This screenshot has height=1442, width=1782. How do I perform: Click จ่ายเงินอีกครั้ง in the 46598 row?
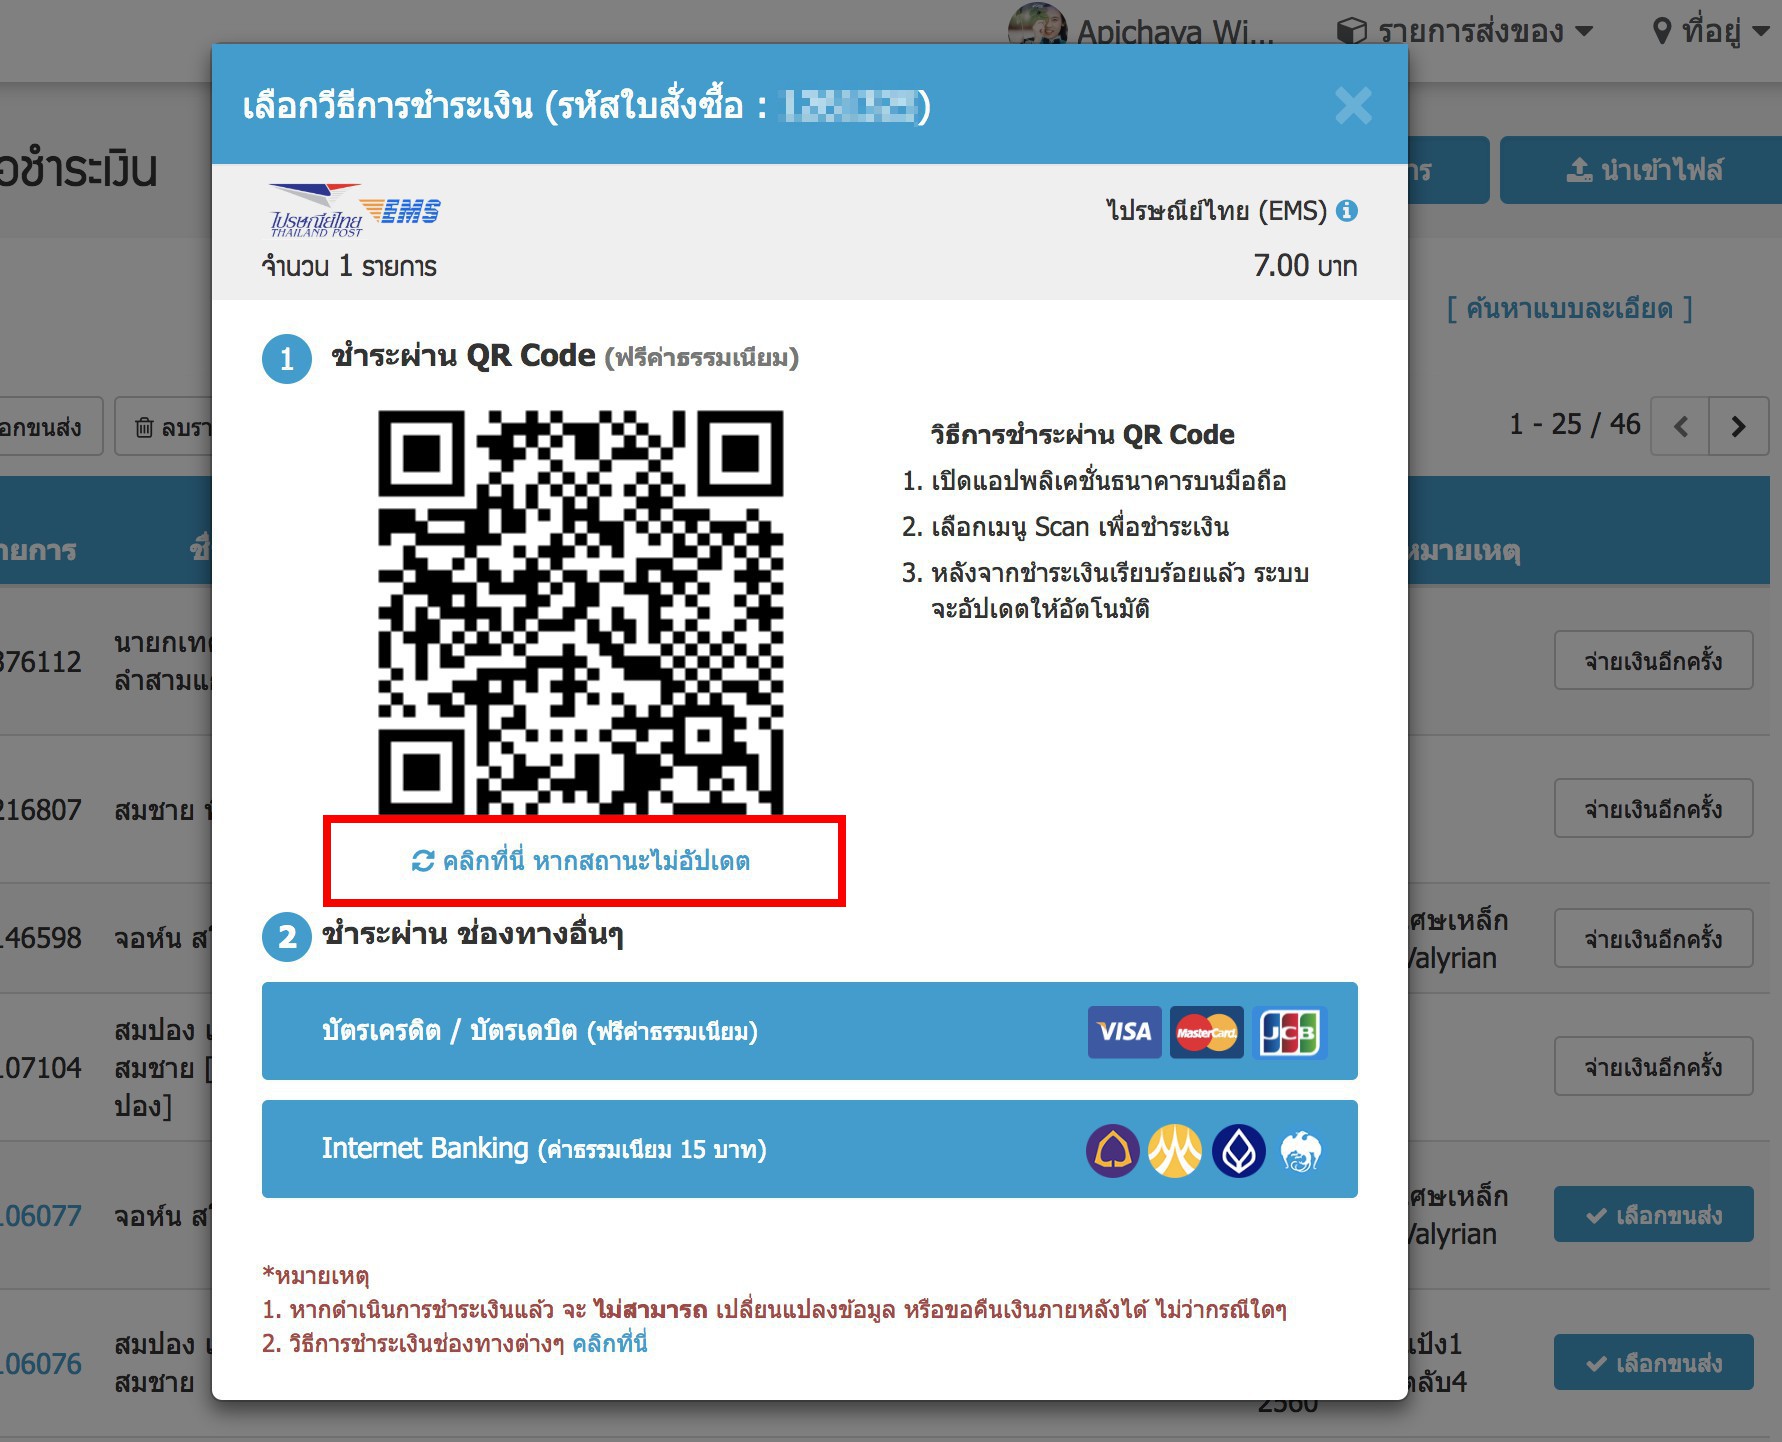[1653, 938]
